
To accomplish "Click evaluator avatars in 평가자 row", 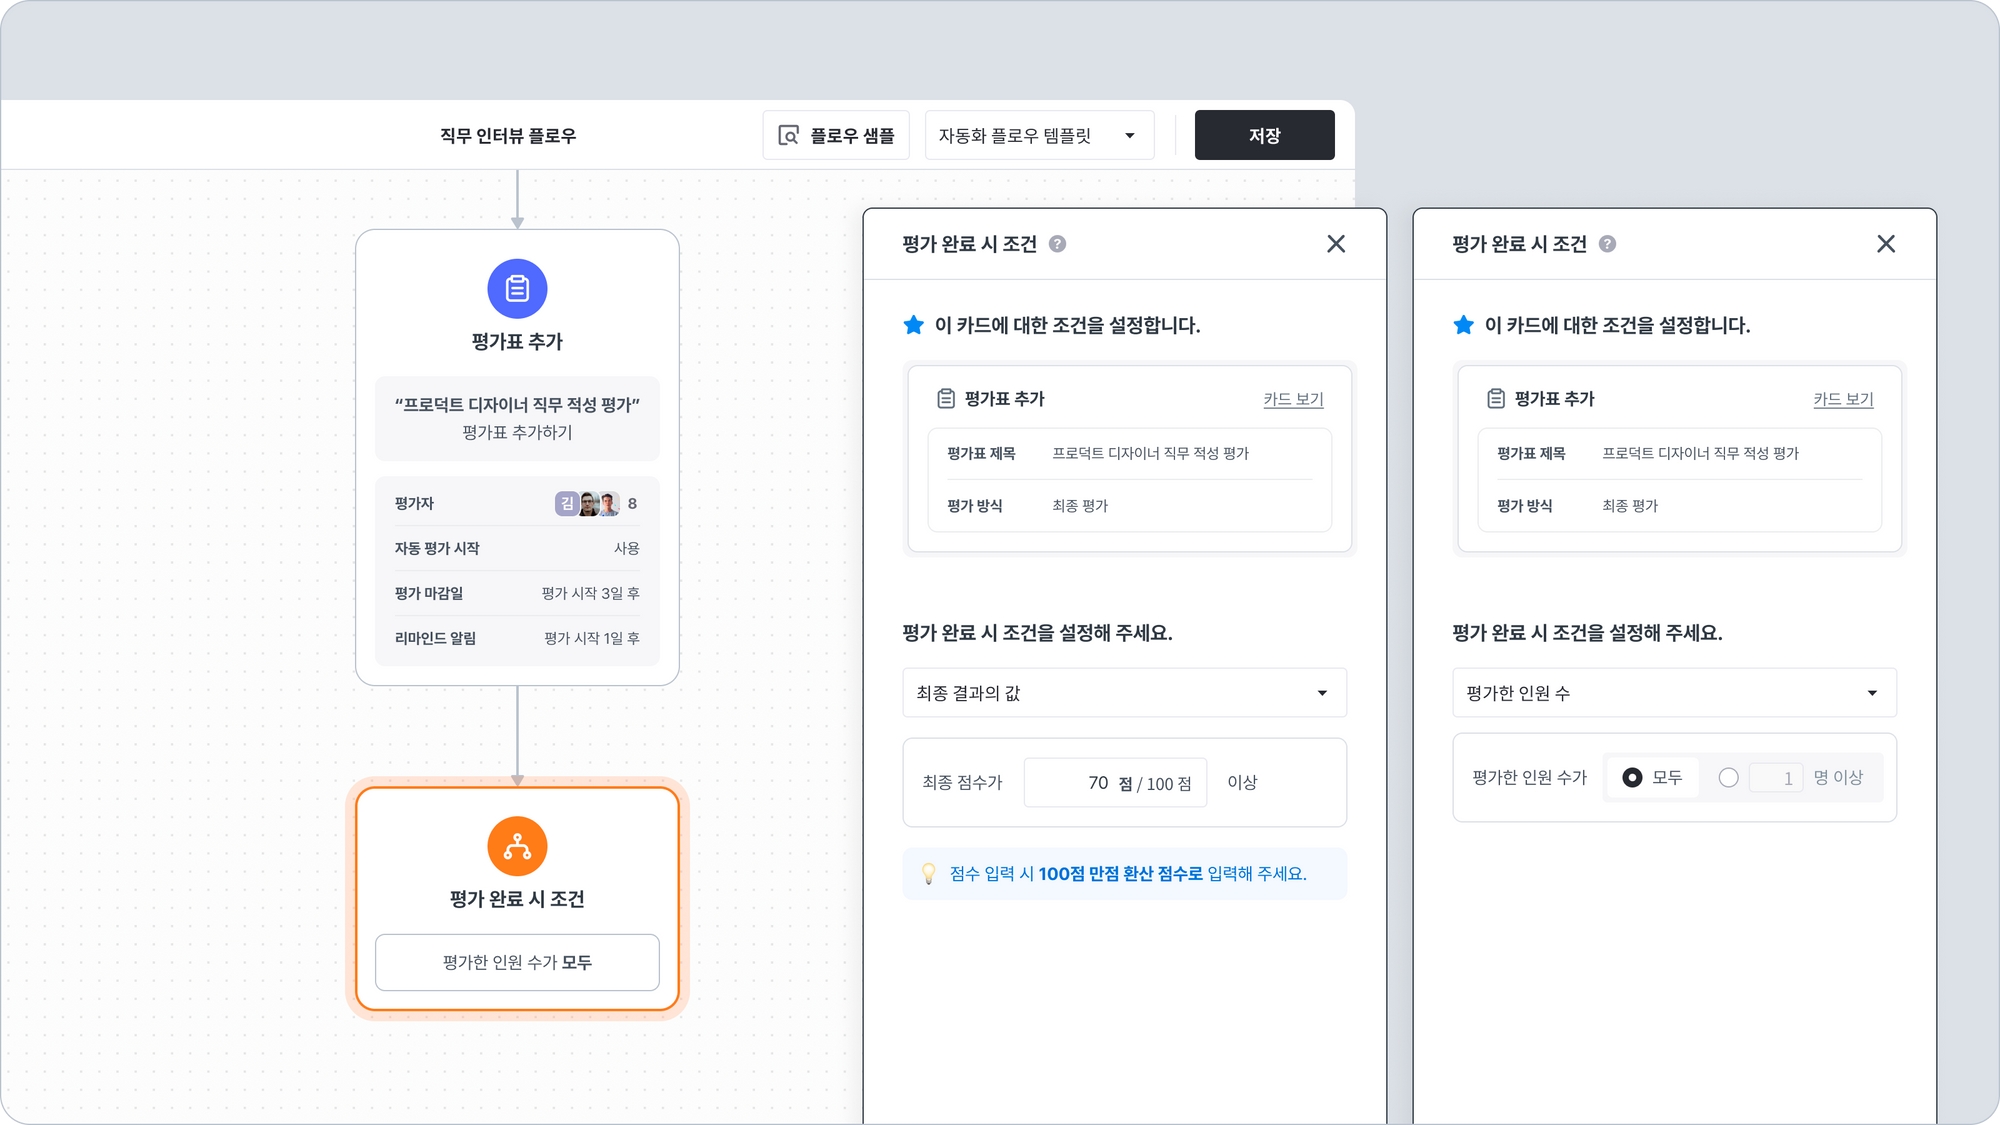I will click(588, 504).
